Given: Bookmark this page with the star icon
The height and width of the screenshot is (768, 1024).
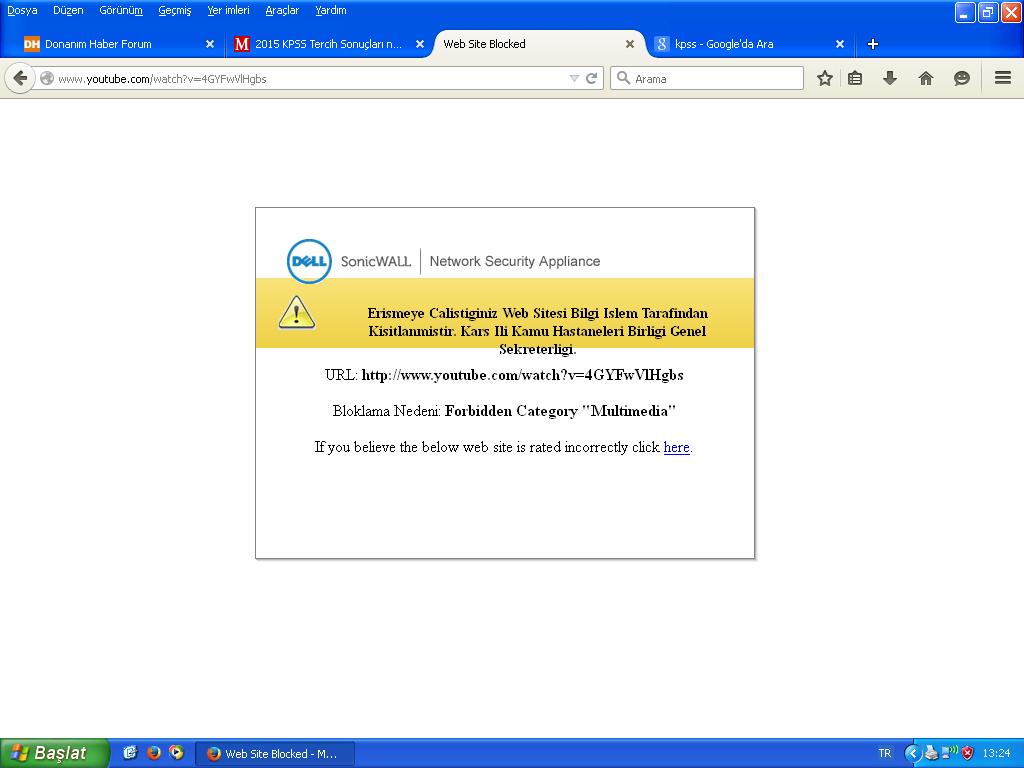Looking at the screenshot, I should (825, 79).
